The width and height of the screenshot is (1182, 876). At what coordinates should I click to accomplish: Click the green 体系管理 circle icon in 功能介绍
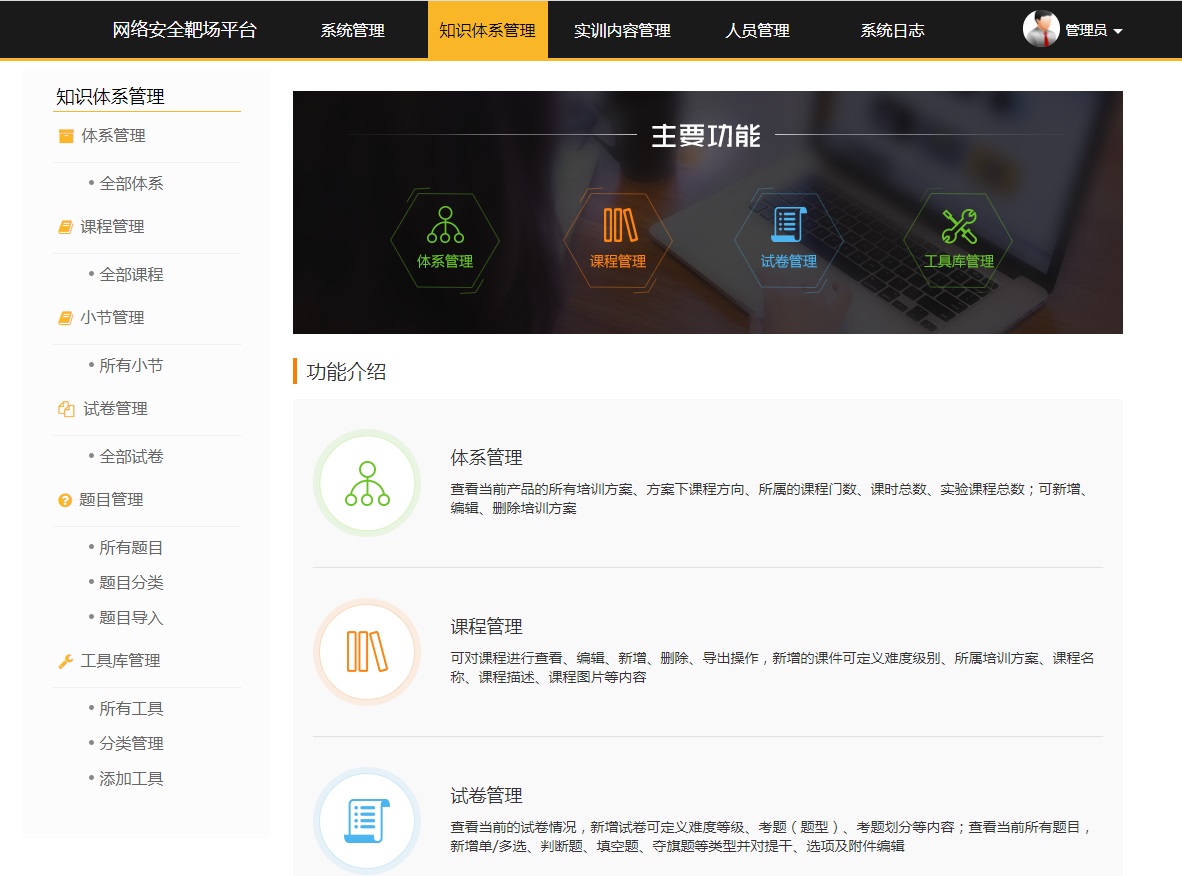tap(367, 483)
